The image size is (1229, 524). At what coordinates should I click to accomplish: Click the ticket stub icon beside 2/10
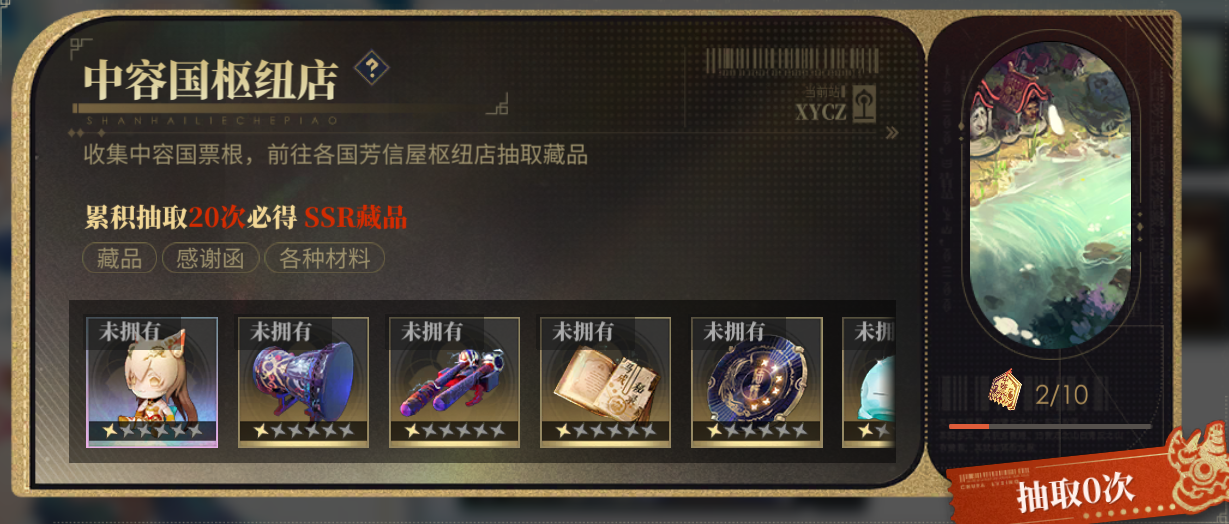click(x=1007, y=392)
